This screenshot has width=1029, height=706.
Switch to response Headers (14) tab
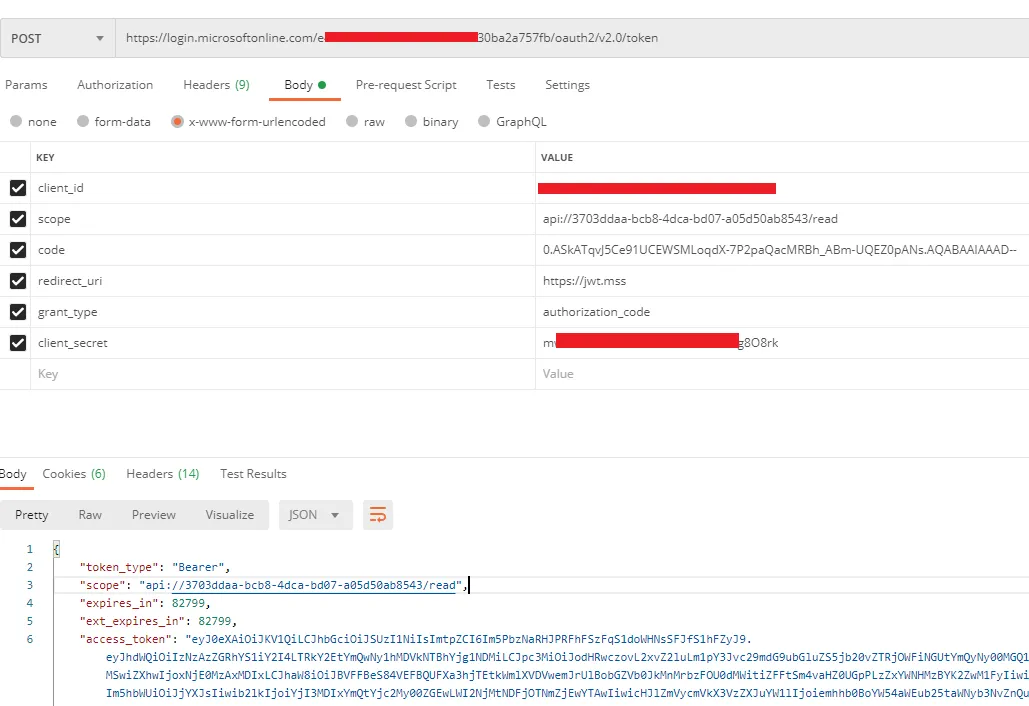[x=163, y=474]
